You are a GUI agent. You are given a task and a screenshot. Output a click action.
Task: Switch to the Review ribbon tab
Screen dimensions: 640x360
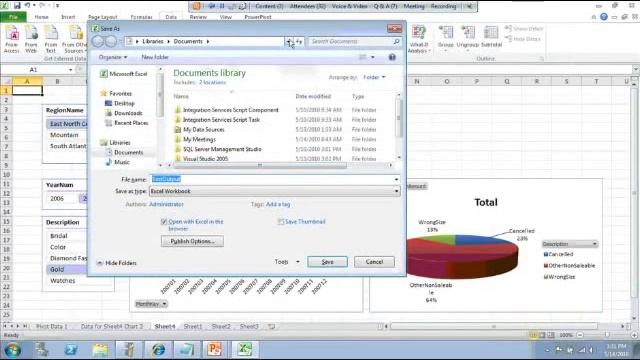(x=198, y=17)
